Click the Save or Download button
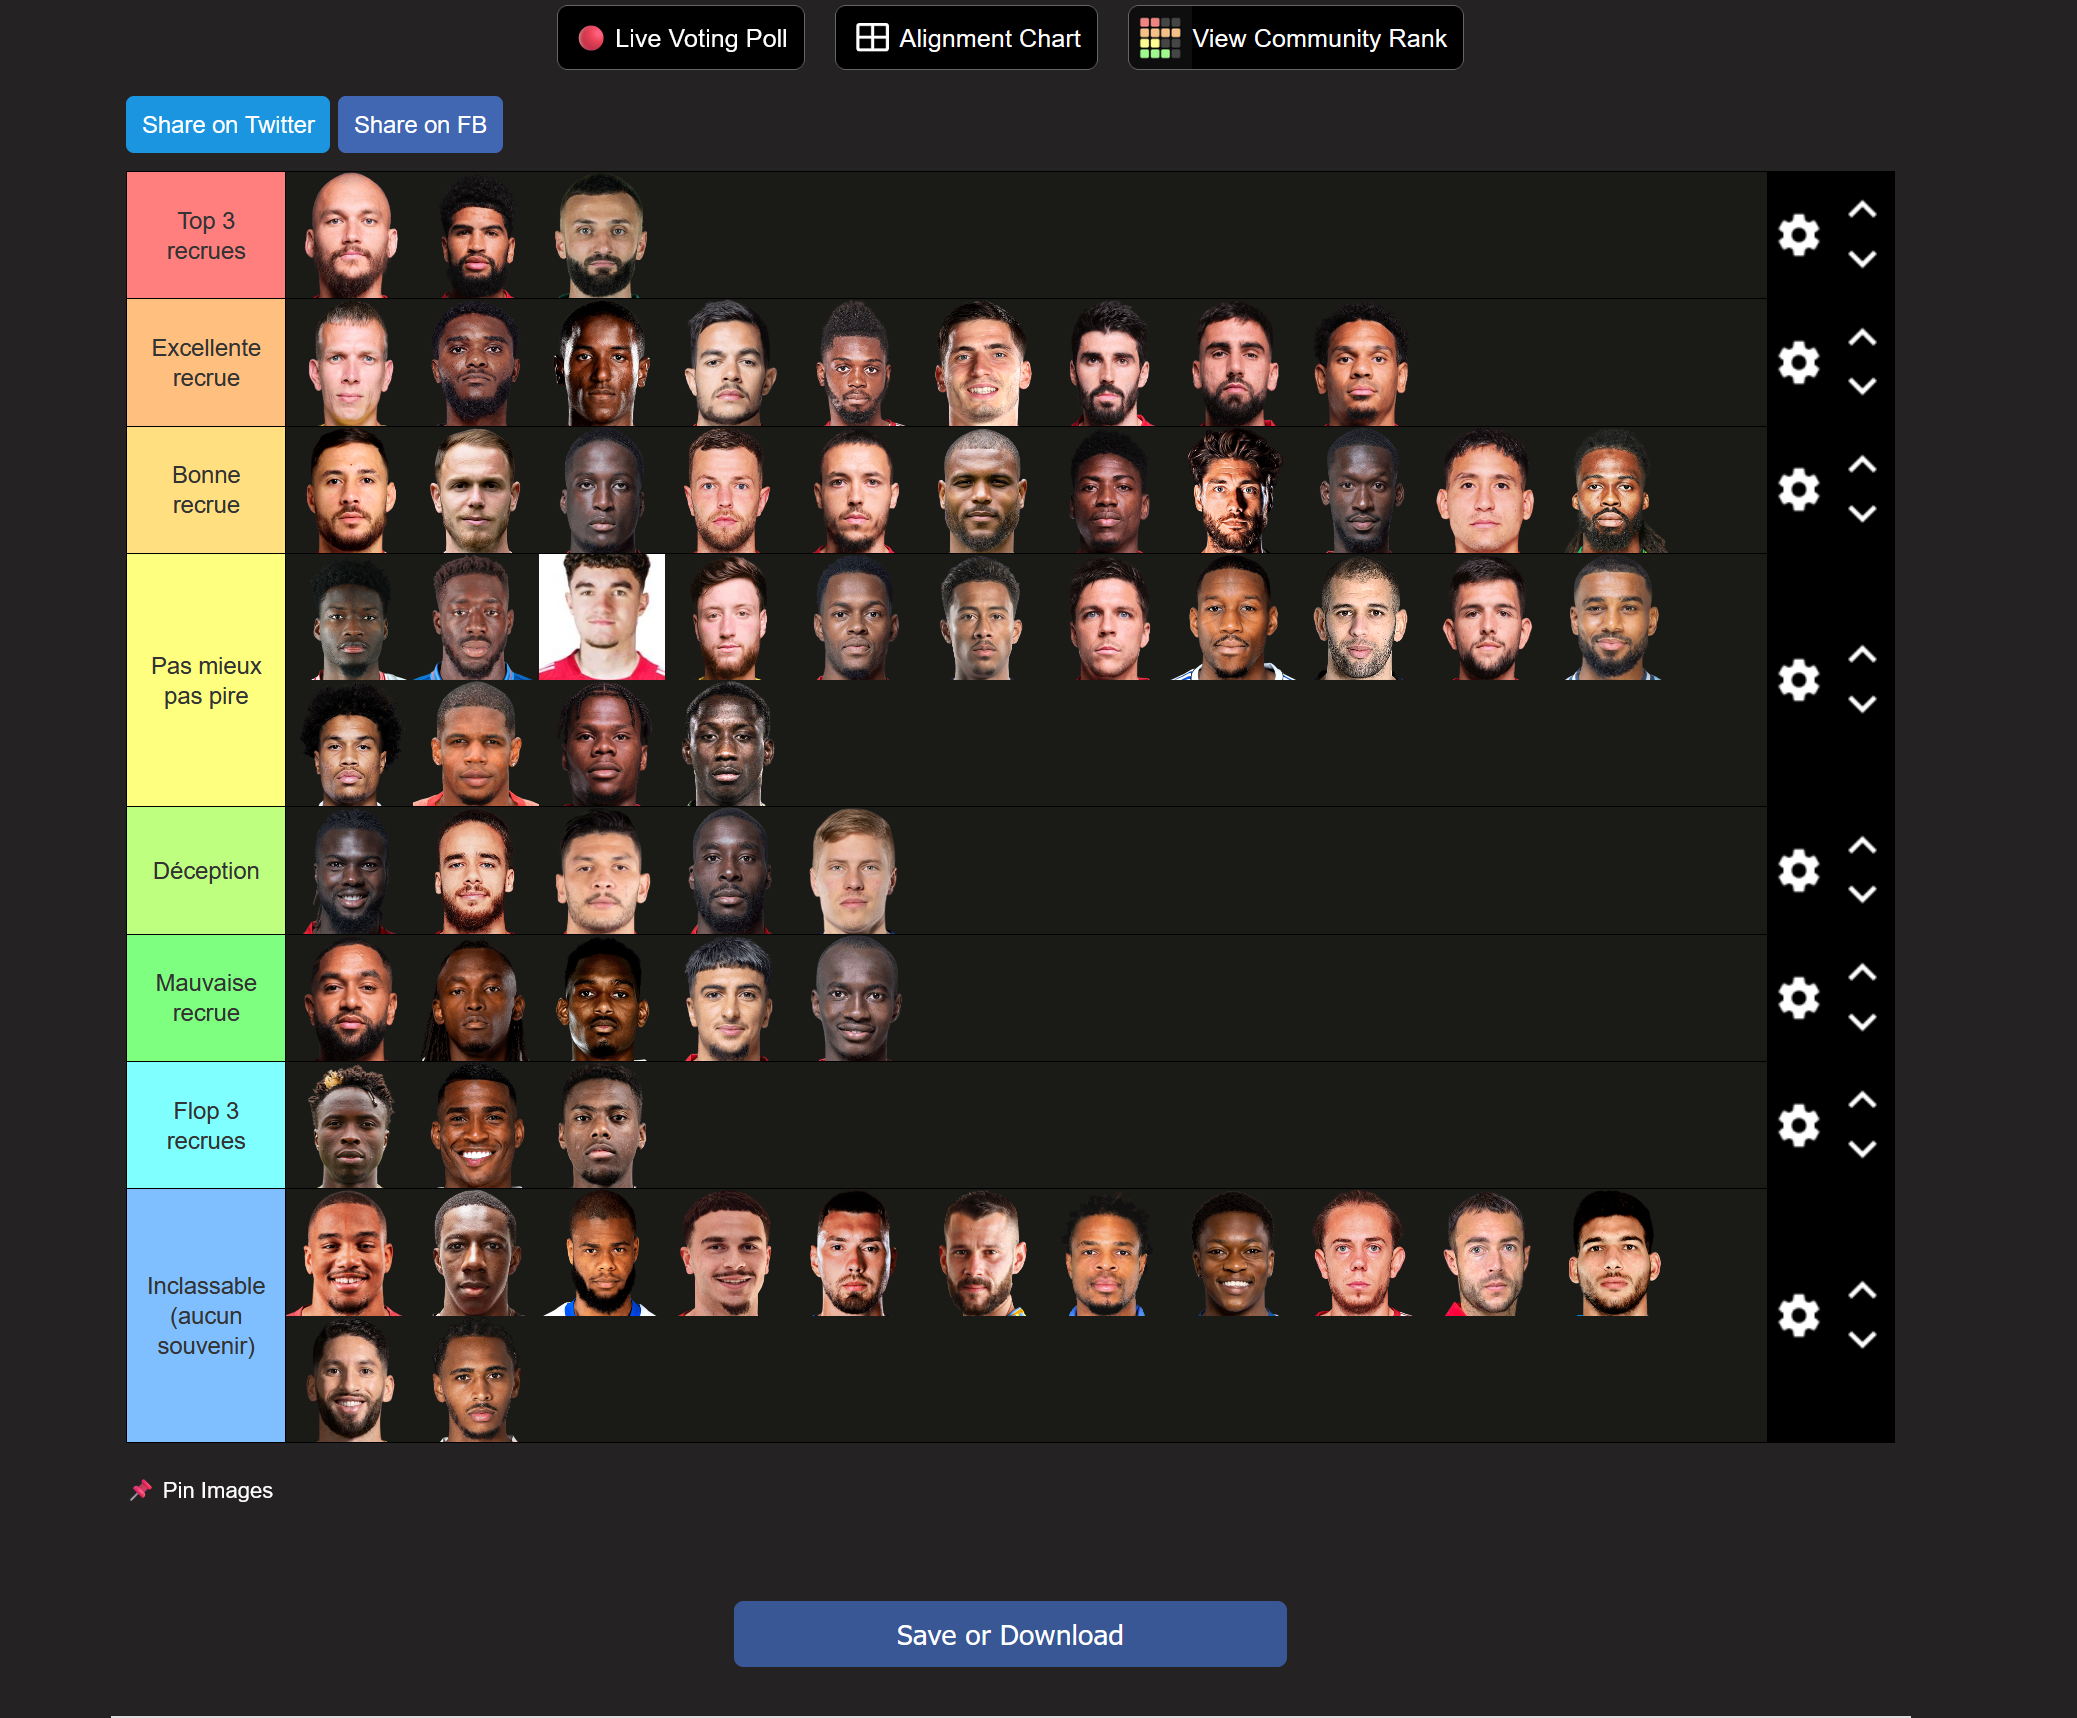2077x1718 pixels. tap(1010, 1634)
